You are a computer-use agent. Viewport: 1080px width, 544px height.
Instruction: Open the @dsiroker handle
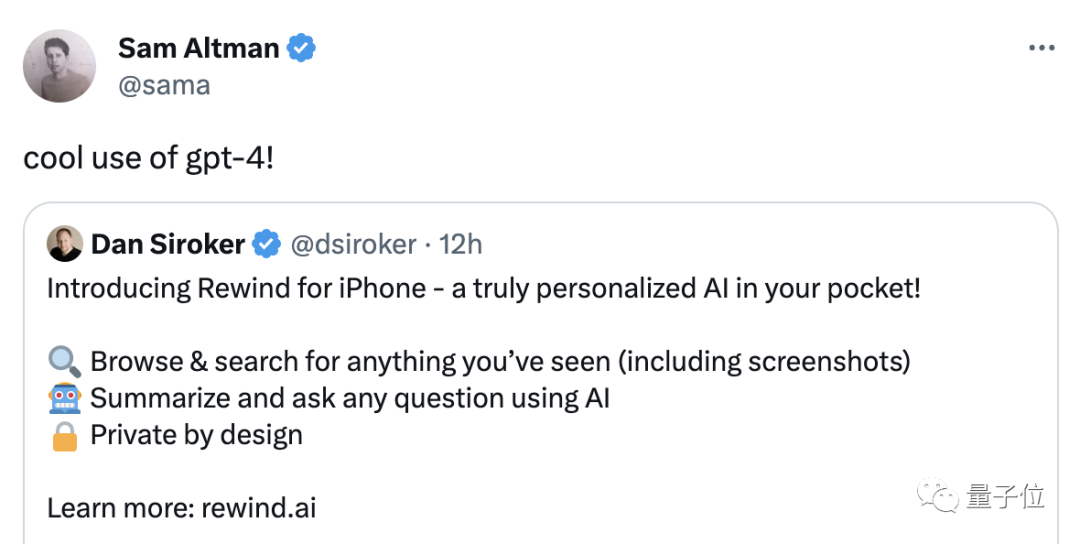(353, 244)
